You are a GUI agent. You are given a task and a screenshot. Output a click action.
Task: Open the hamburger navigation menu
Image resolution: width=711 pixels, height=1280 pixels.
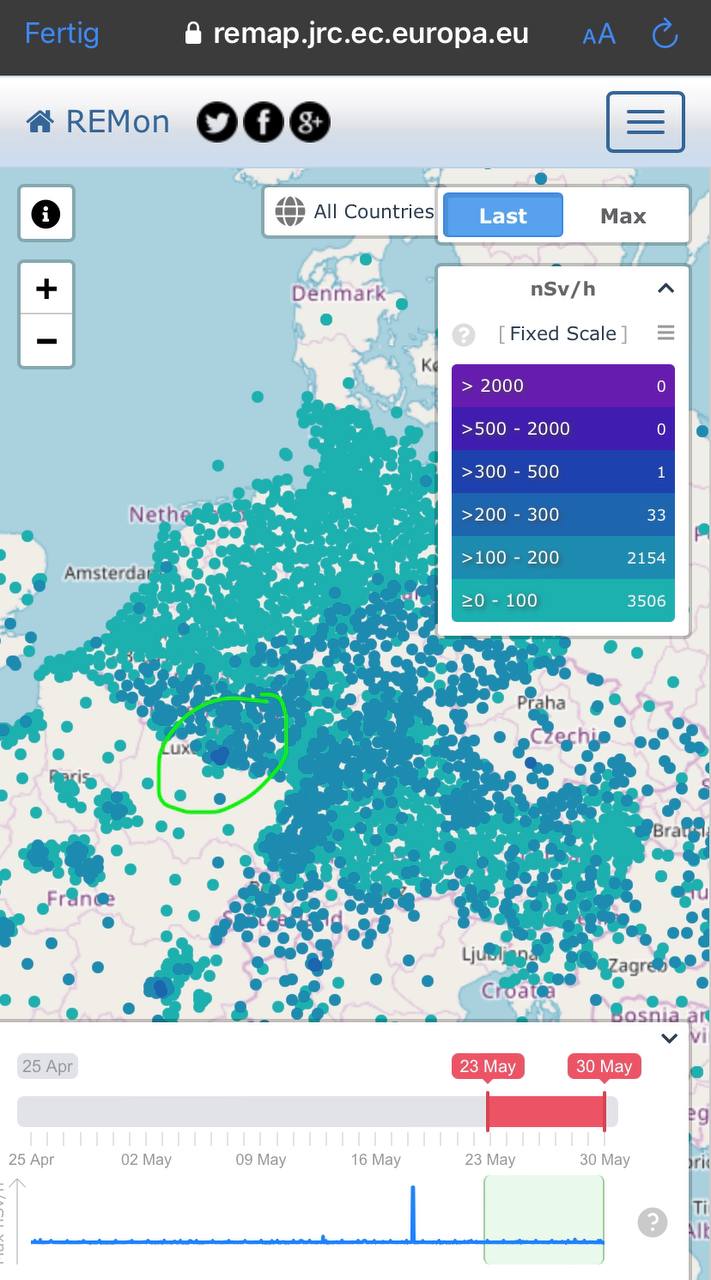(x=645, y=122)
